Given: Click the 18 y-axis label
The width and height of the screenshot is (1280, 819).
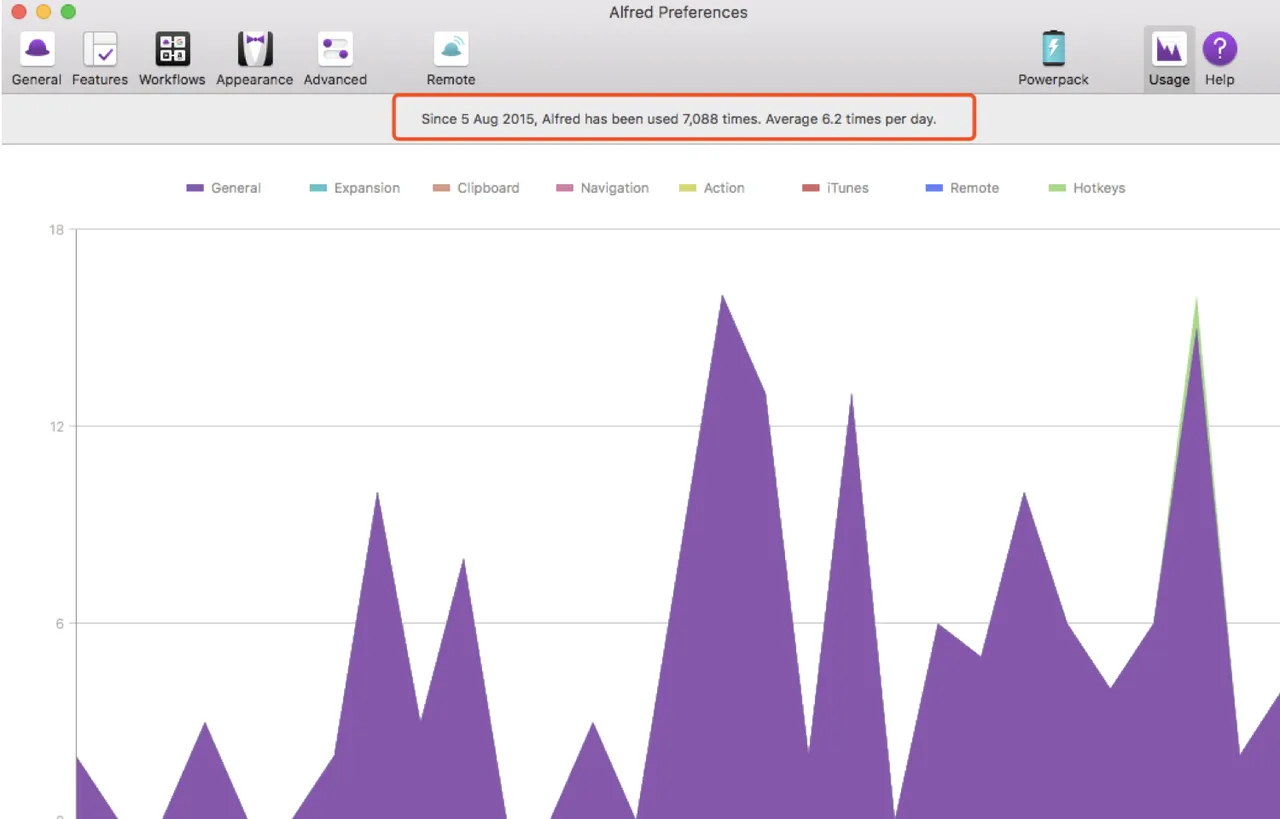Looking at the screenshot, I should pos(56,230).
